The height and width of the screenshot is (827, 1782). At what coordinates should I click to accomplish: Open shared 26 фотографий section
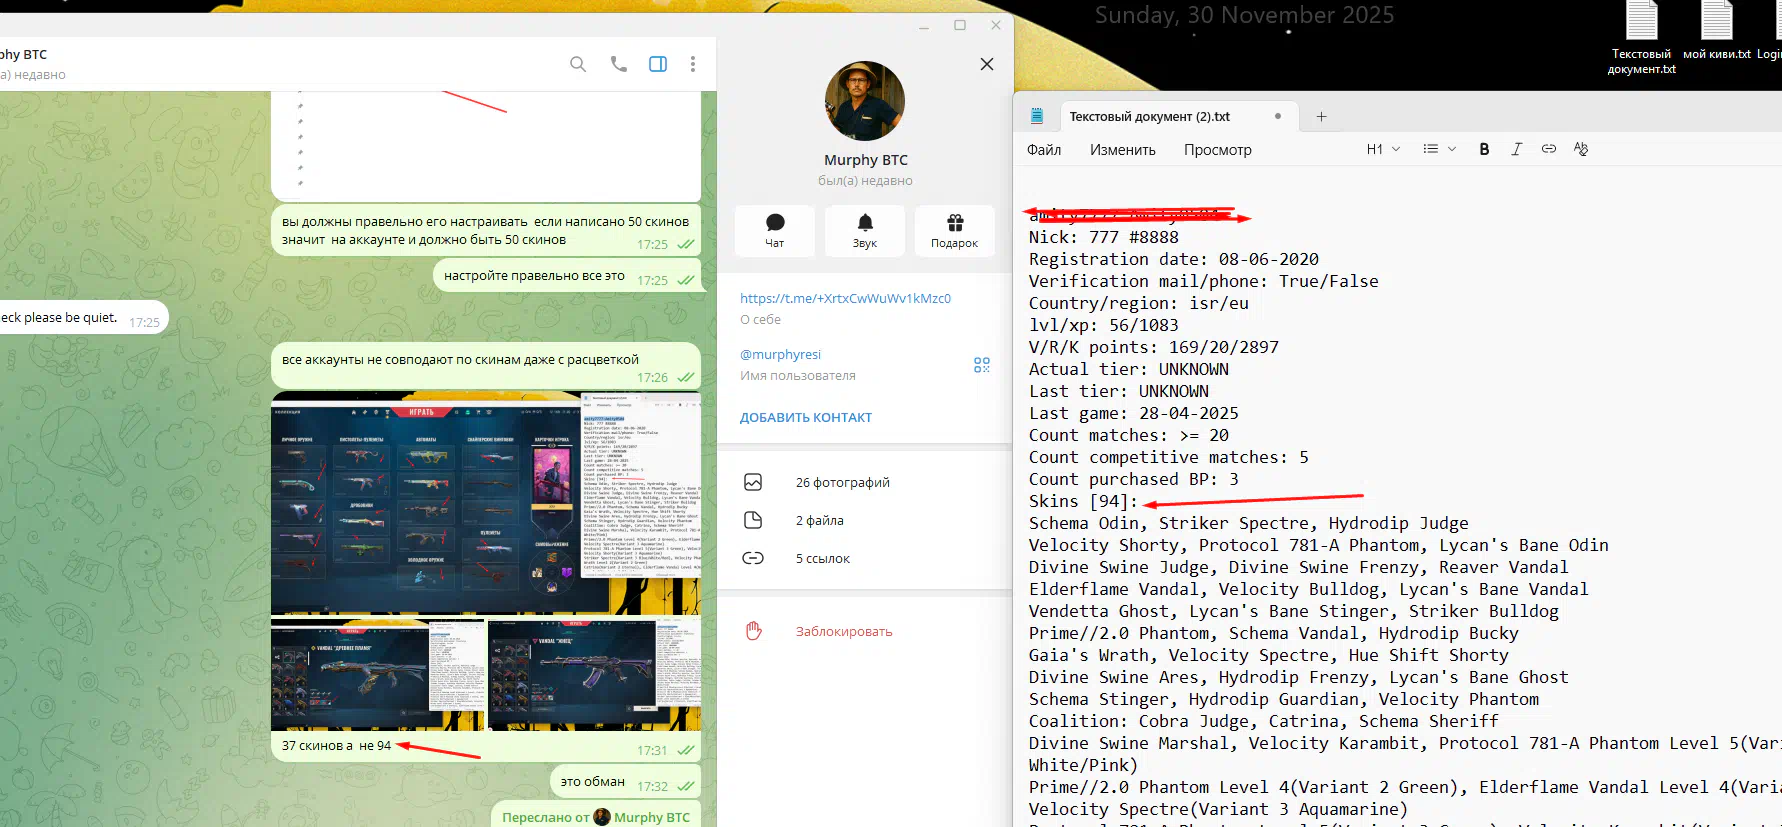(842, 482)
